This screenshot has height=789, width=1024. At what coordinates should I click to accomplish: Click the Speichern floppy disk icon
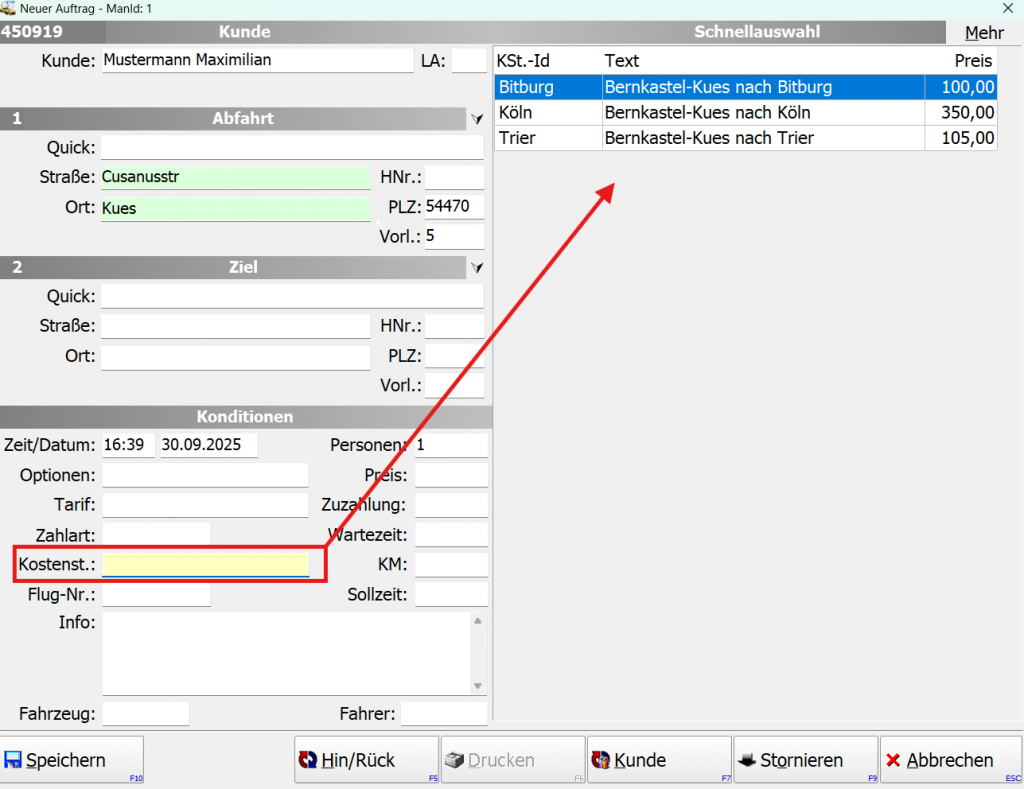tap(14, 761)
